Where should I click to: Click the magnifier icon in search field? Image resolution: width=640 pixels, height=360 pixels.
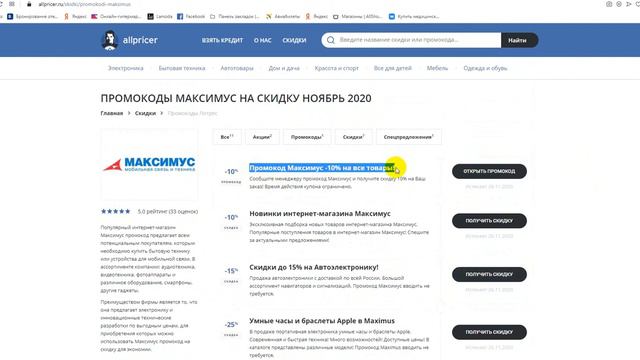point(331,40)
